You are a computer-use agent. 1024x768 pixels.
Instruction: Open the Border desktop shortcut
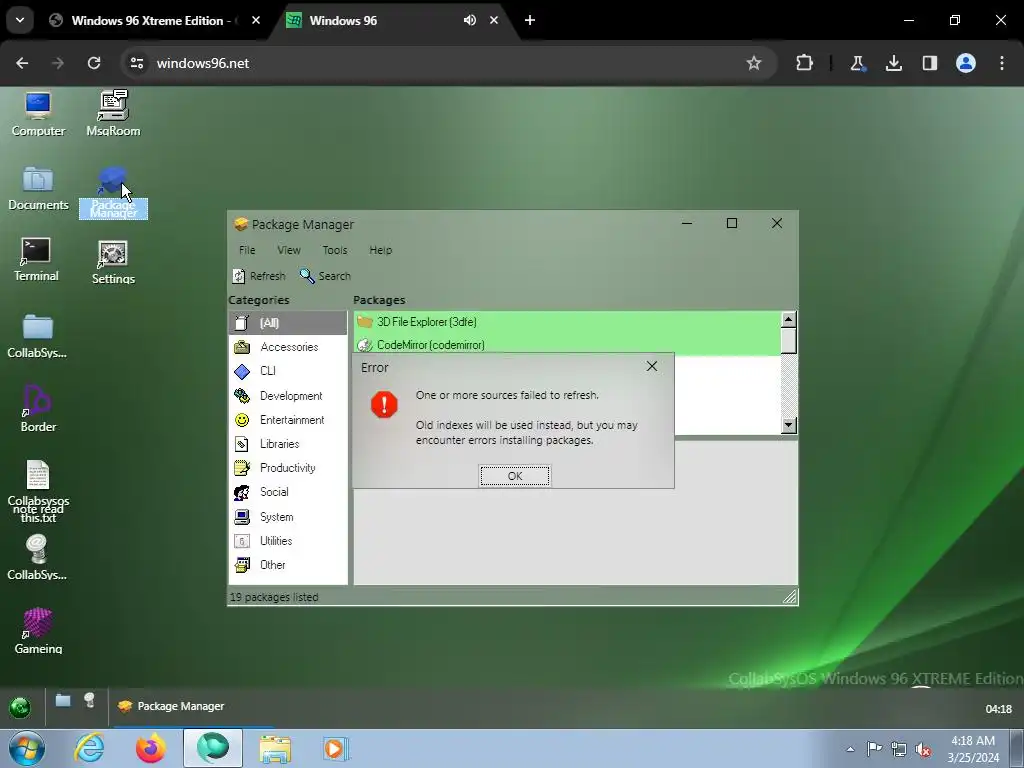point(38,409)
